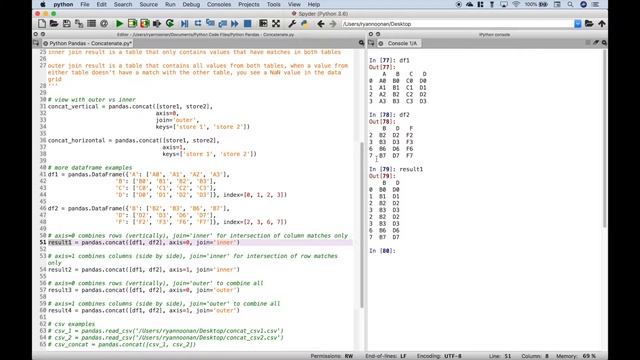Screen dimensions: 640x360
Task: Run file with the green play button
Action: point(120,24)
